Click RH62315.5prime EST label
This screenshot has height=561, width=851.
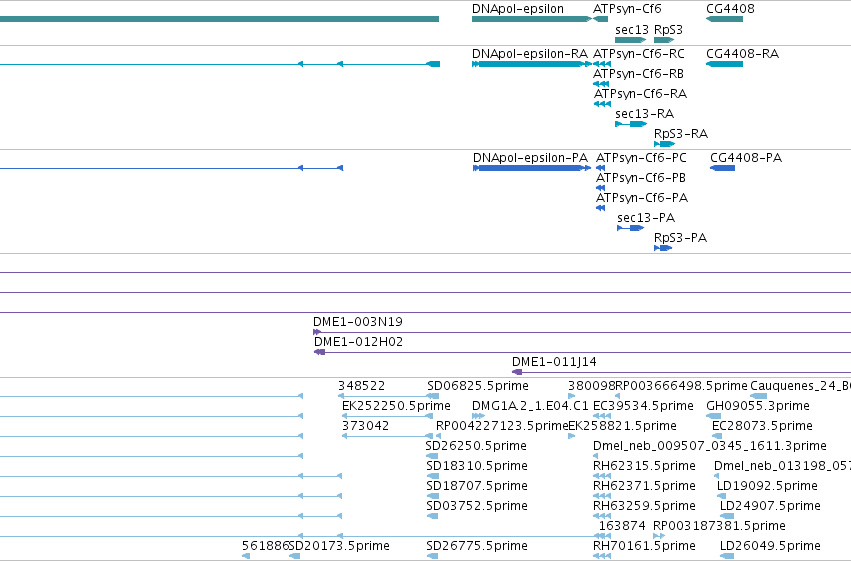(x=644, y=466)
